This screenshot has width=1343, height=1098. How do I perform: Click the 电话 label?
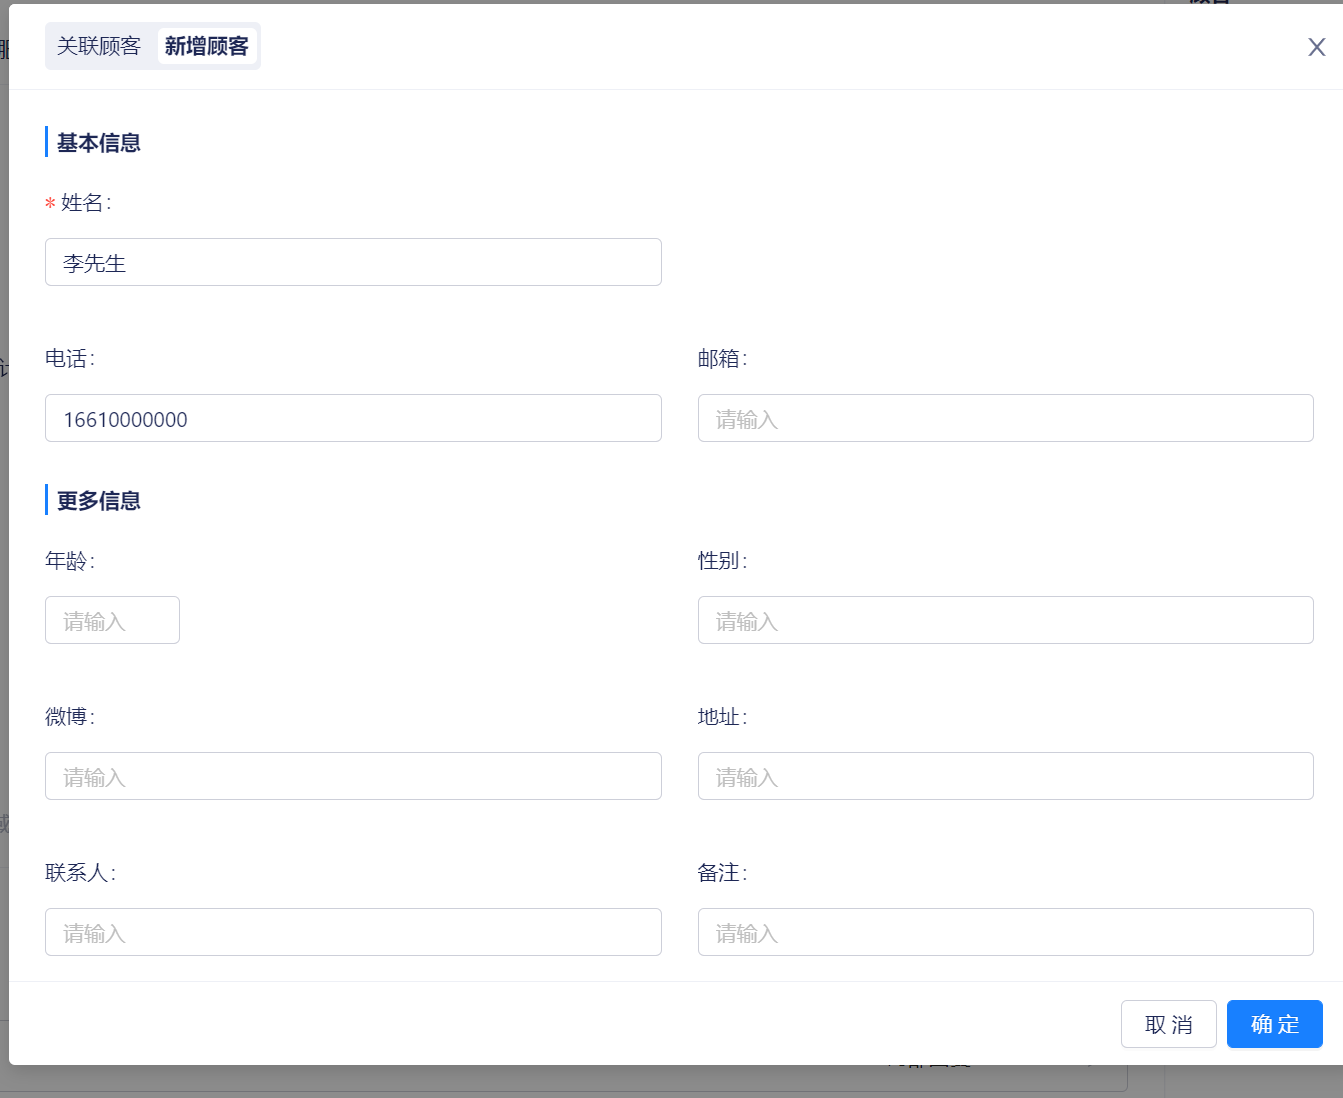pos(70,359)
